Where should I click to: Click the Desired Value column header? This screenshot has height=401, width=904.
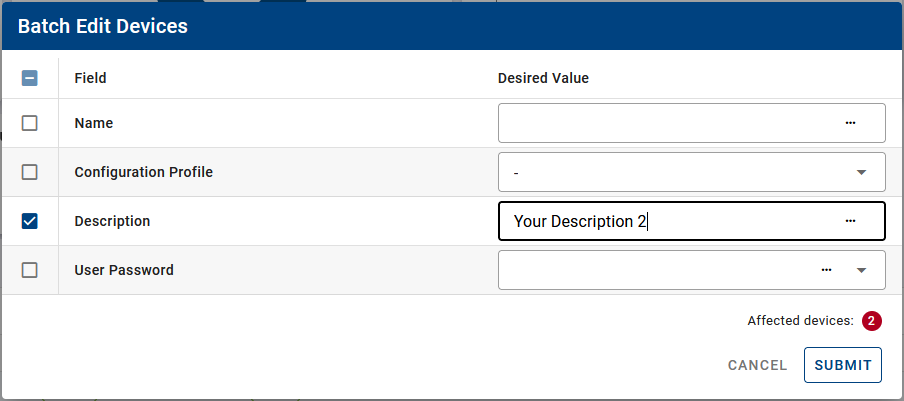[x=543, y=78]
